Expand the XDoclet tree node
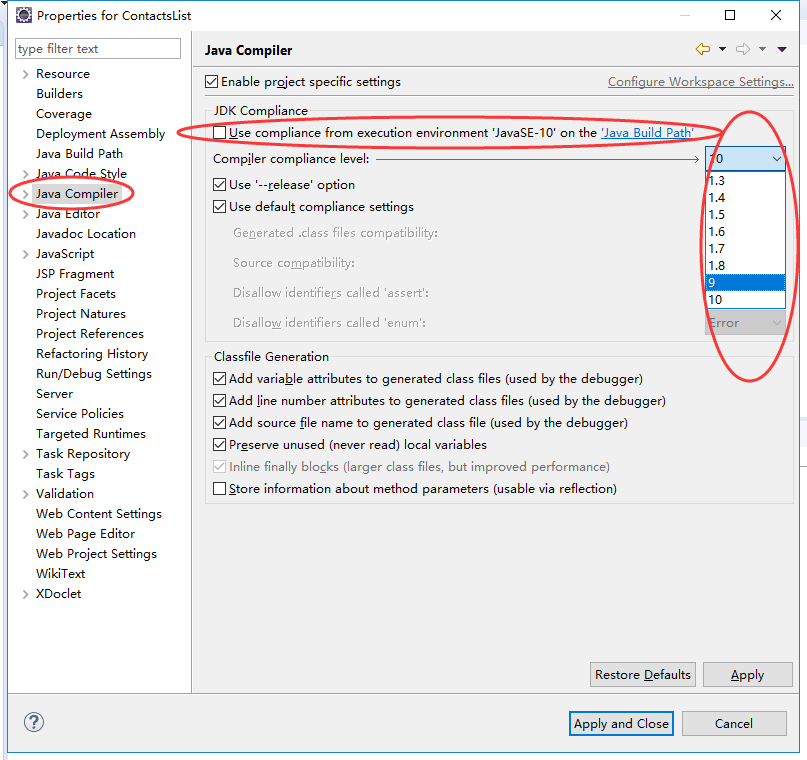The height and width of the screenshot is (760, 807). (x=25, y=594)
